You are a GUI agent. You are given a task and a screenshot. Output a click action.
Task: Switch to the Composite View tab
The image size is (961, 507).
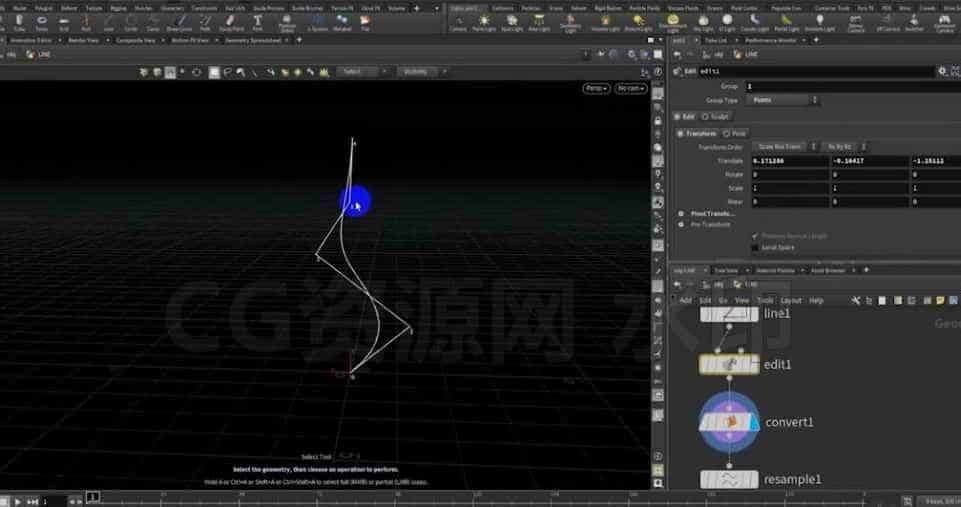point(135,40)
